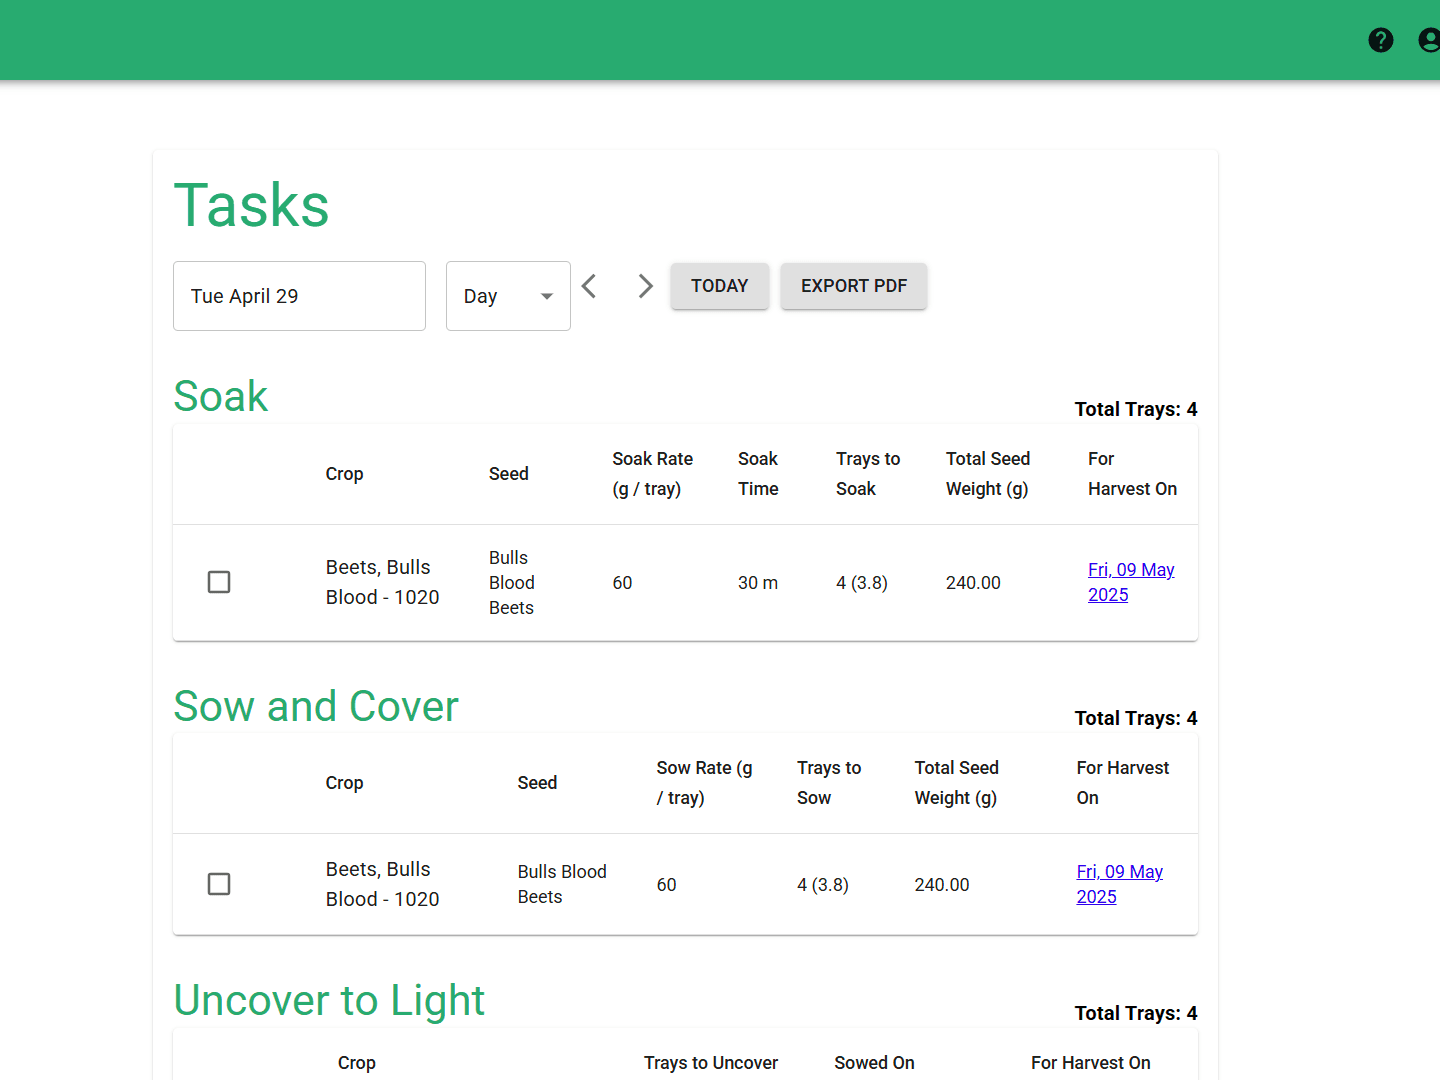Go to next day using right chevron arrow
Screen dimensions: 1440x1080
[x=645, y=286]
